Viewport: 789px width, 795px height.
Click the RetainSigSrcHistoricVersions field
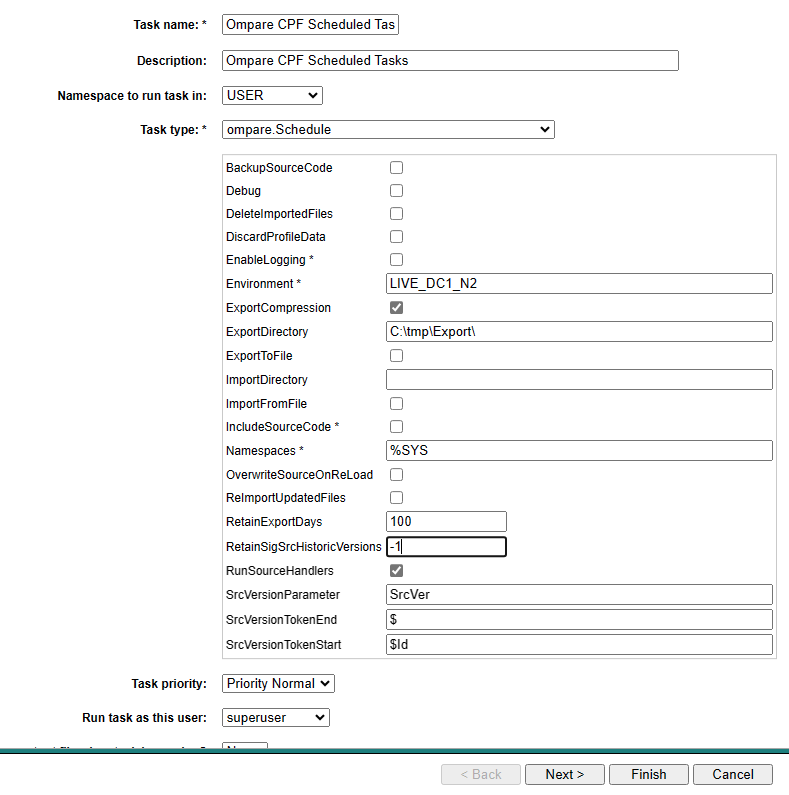(x=446, y=547)
